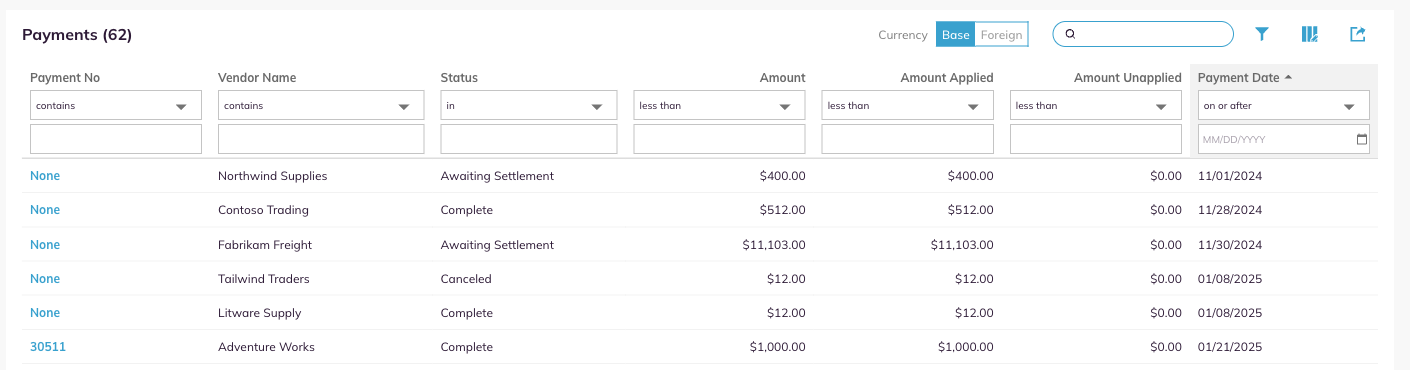Sort by Vendor Name column header
The height and width of the screenshot is (370, 1410).
point(257,78)
